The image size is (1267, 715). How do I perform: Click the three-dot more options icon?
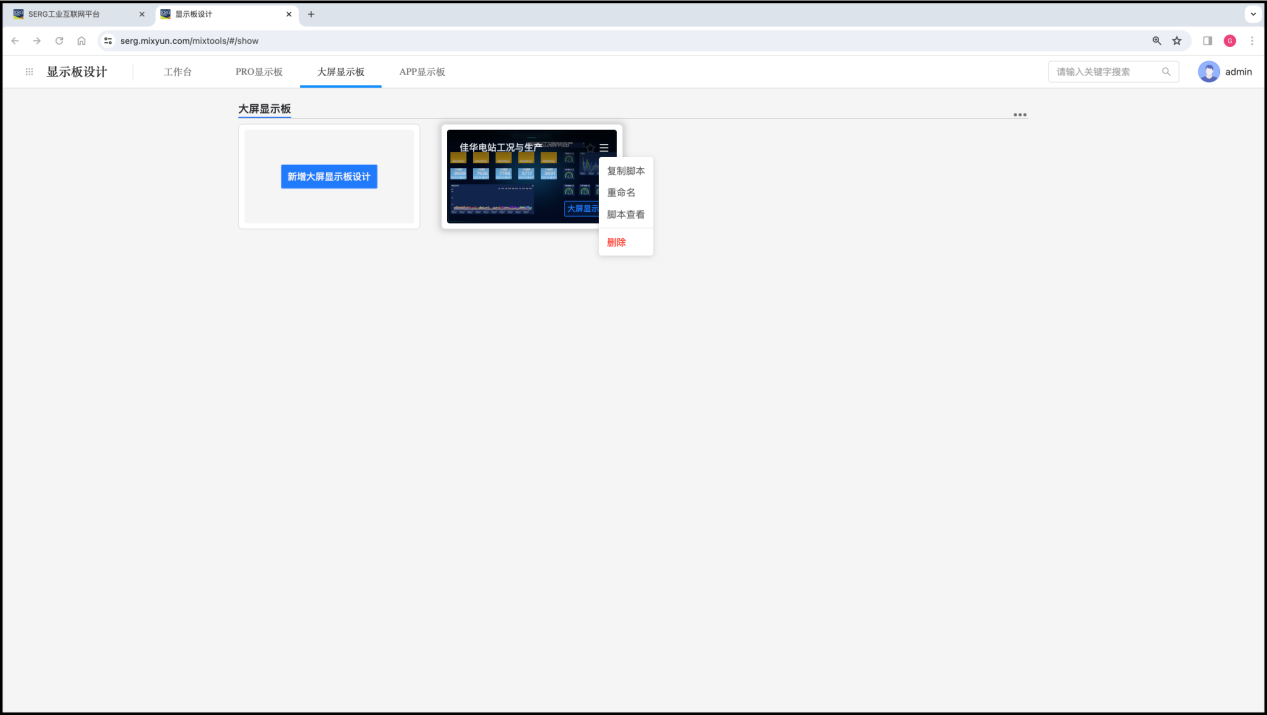point(1019,115)
